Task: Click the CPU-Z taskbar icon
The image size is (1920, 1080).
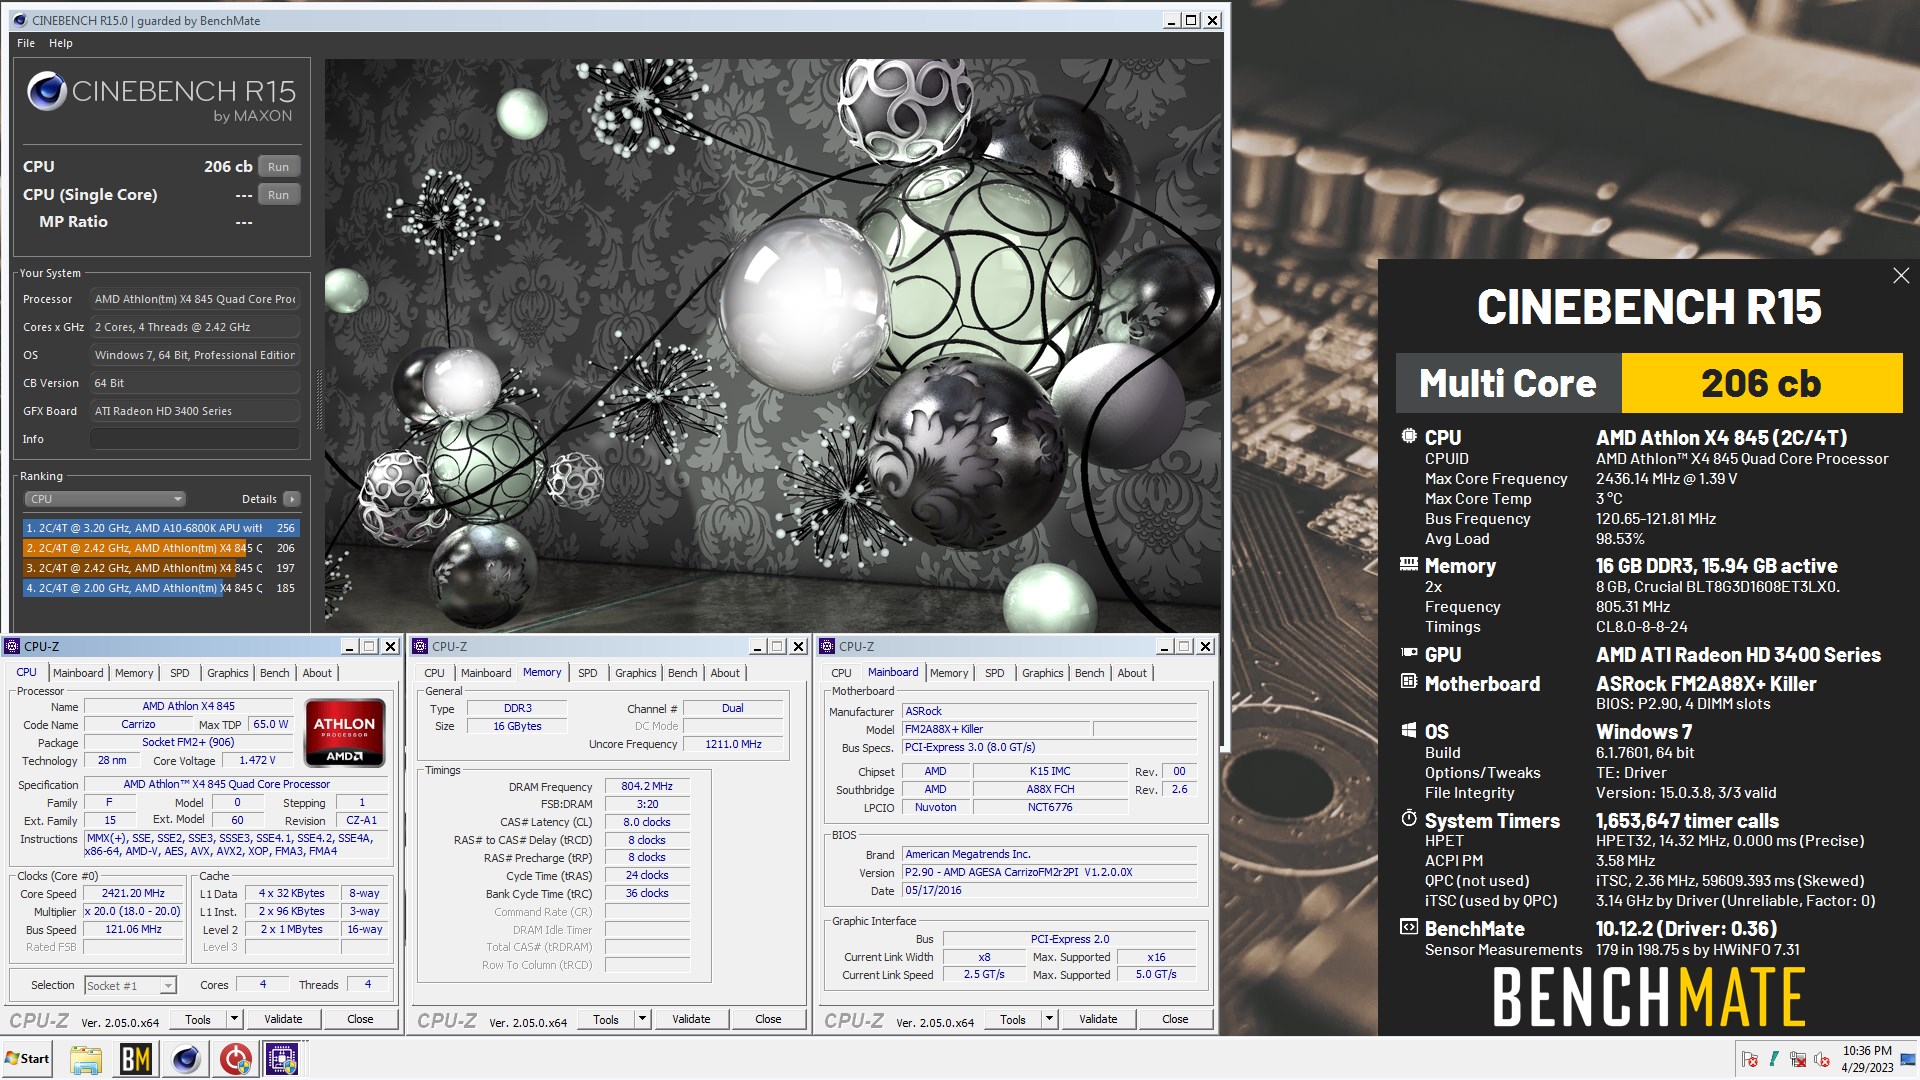Action: [x=283, y=1059]
